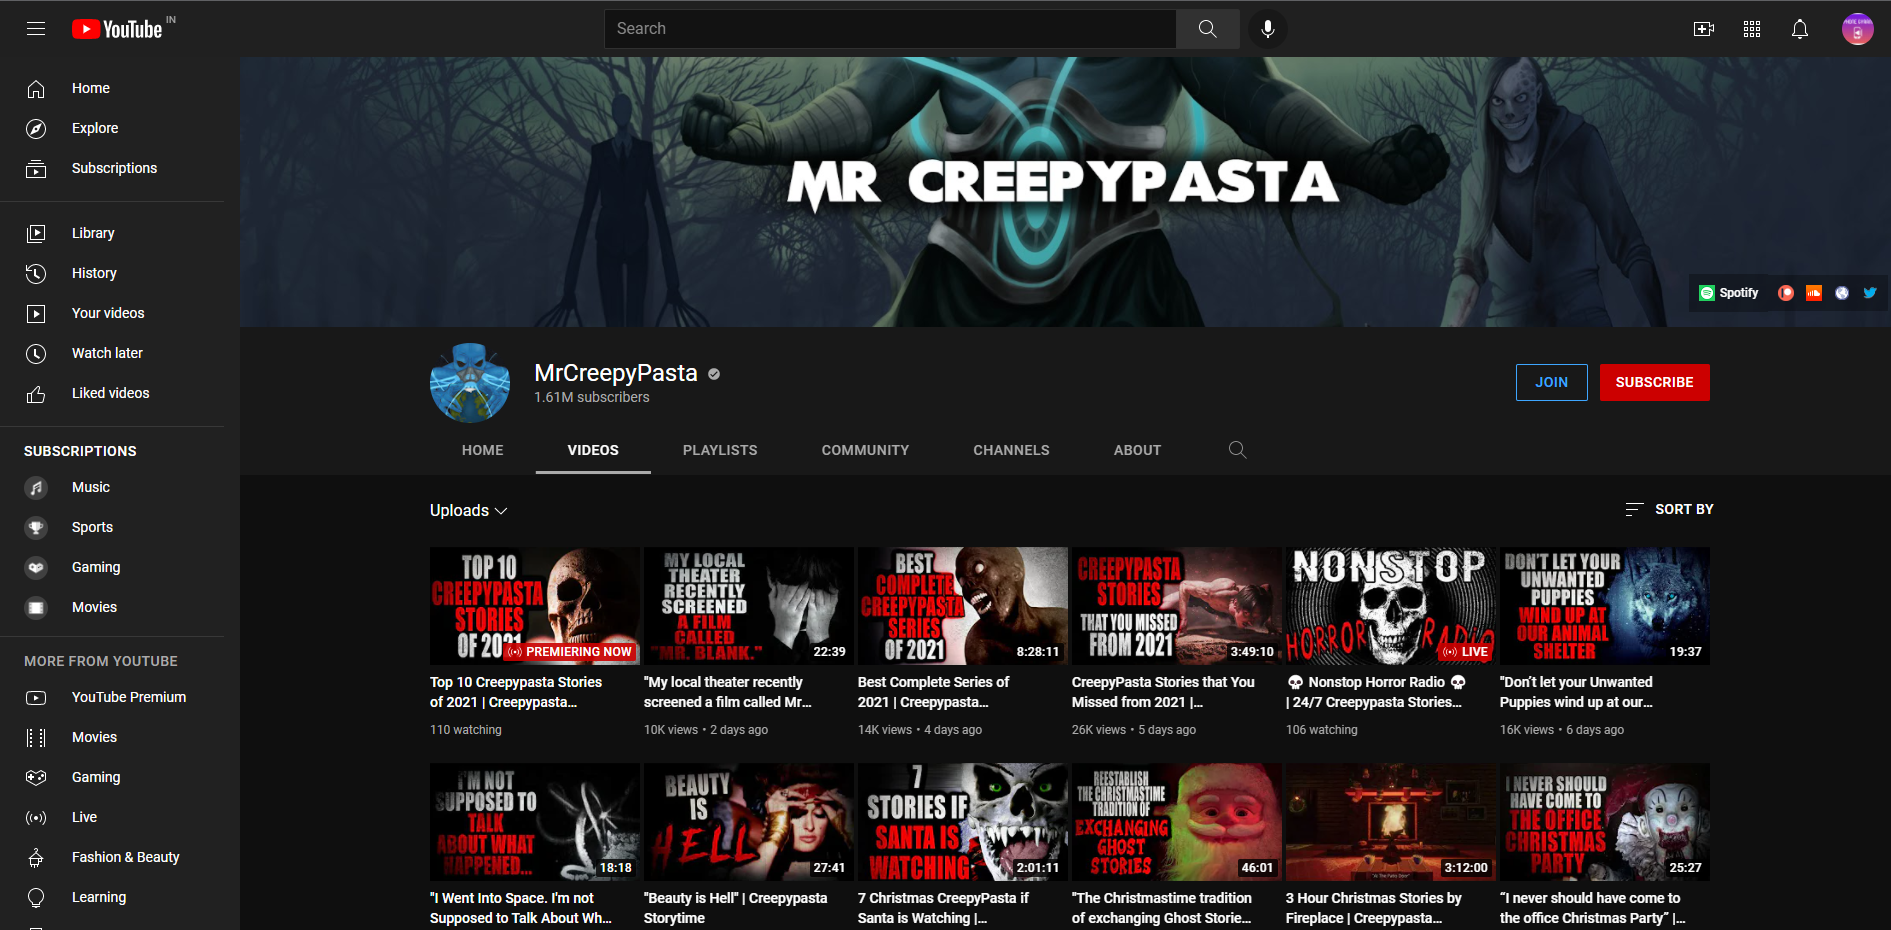Click the search magnifier button
Image resolution: width=1891 pixels, height=930 pixels.
pyautogui.click(x=1208, y=29)
